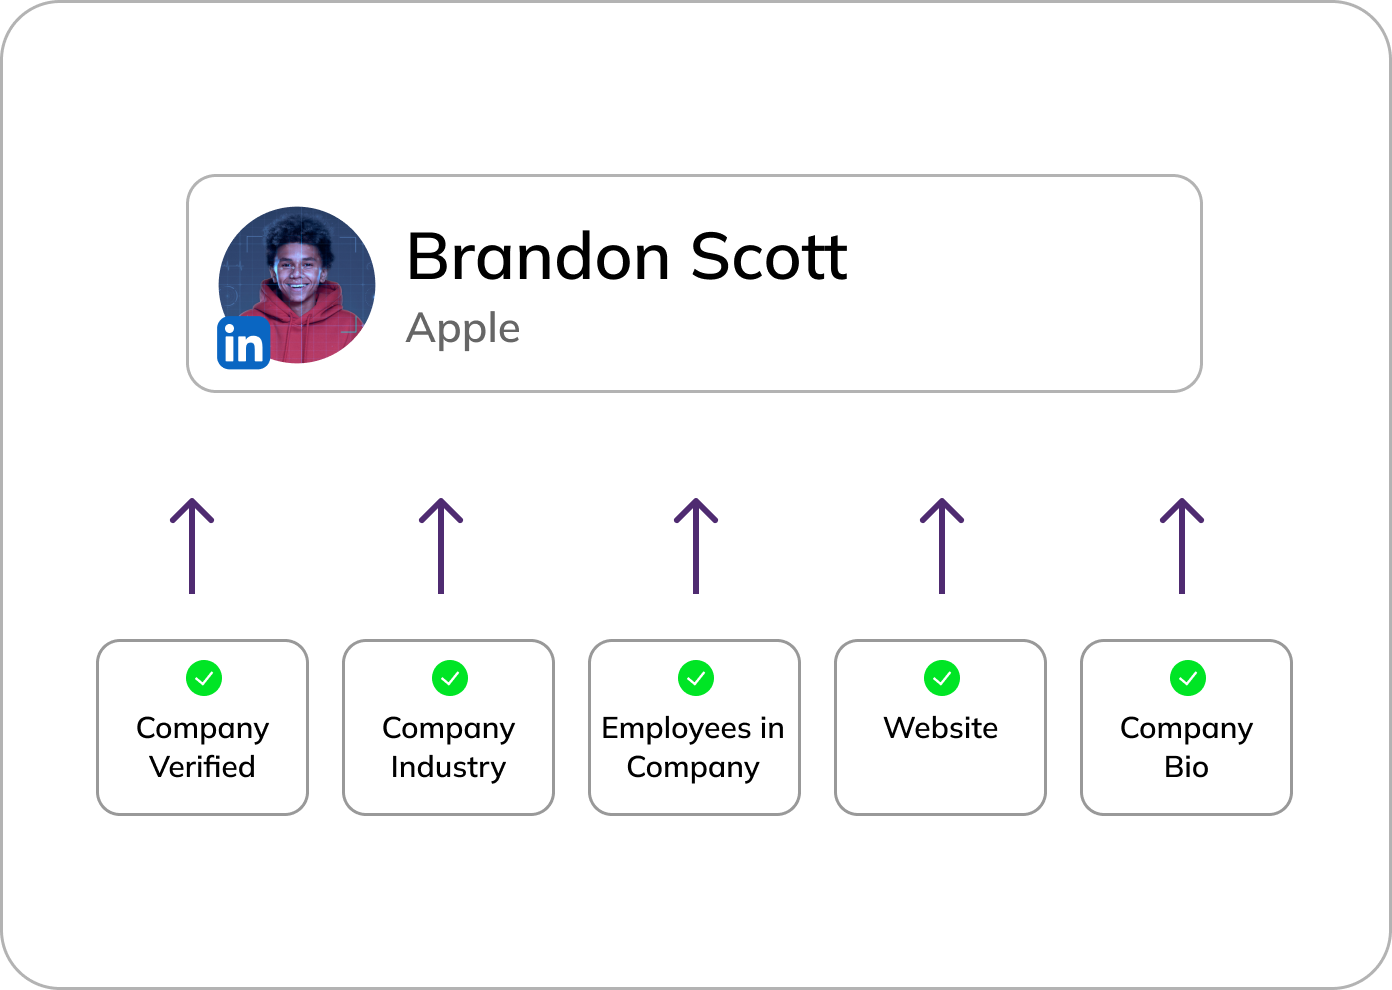The width and height of the screenshot is (1392, 990).
Task: Click the LinkedIn logo badge
Action: point(243,343)
